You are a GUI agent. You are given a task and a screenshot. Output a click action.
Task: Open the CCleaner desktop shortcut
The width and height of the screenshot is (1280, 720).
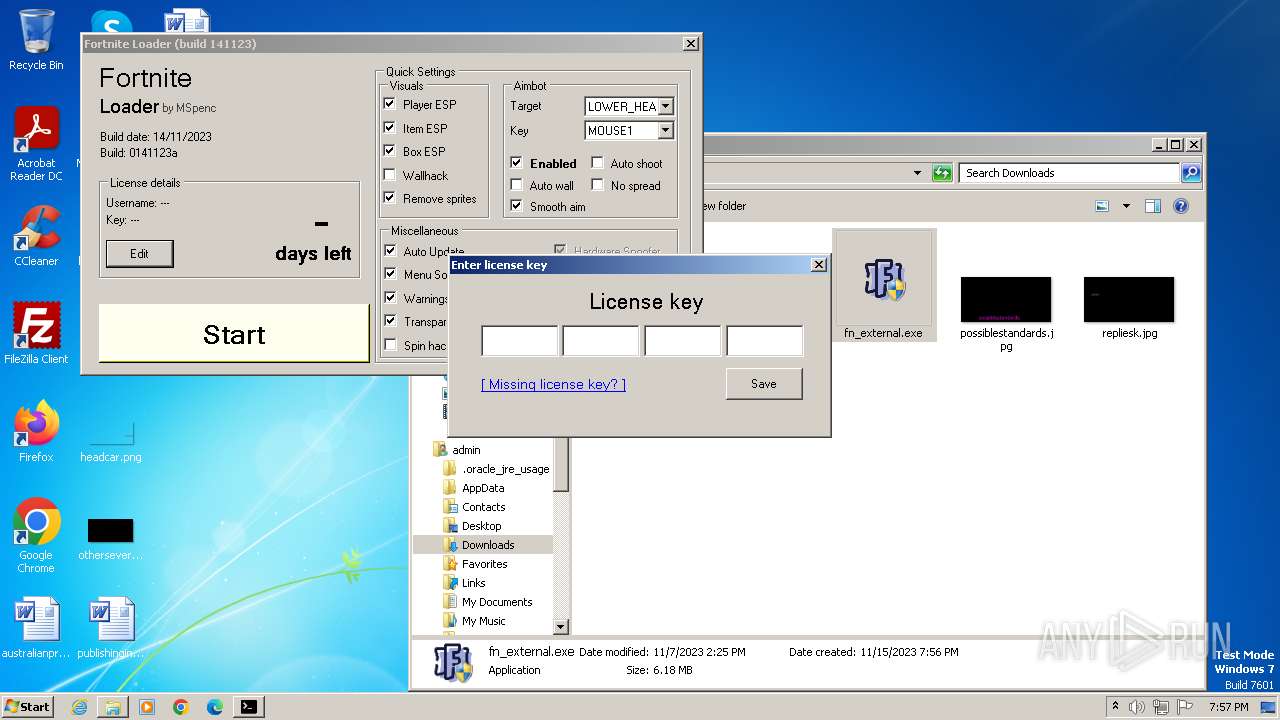[36, 236]
